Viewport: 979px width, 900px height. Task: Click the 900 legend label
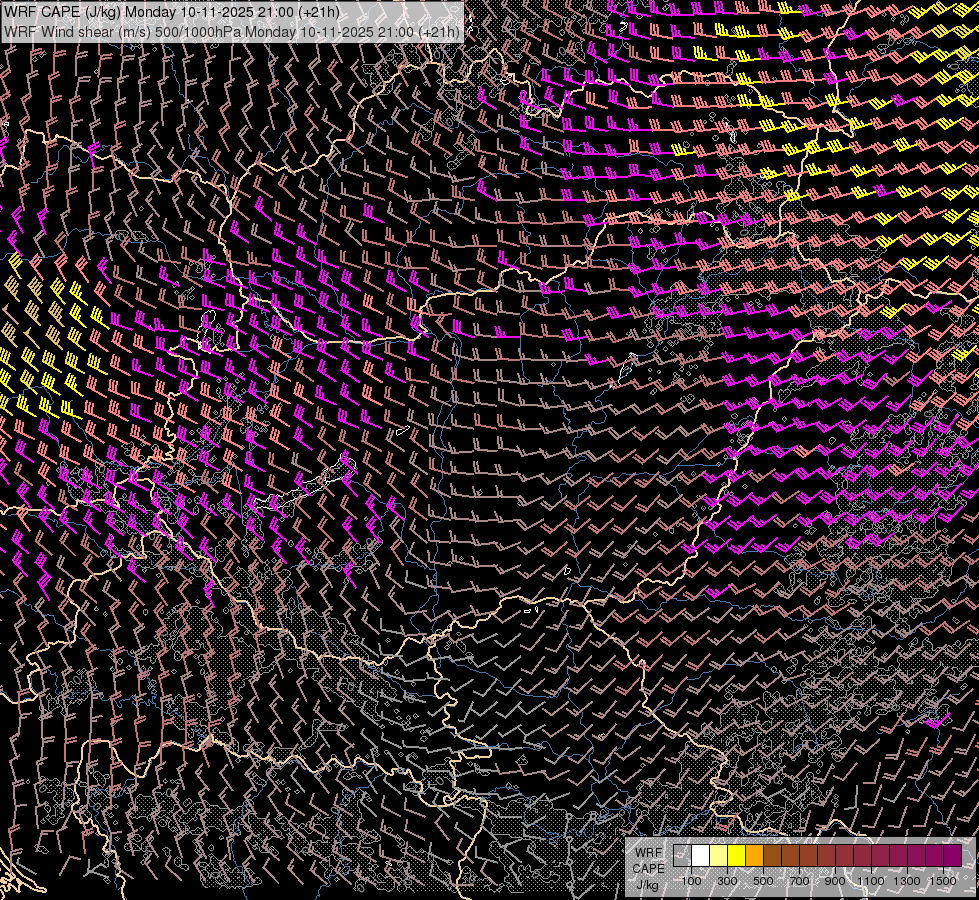[835, 881]
